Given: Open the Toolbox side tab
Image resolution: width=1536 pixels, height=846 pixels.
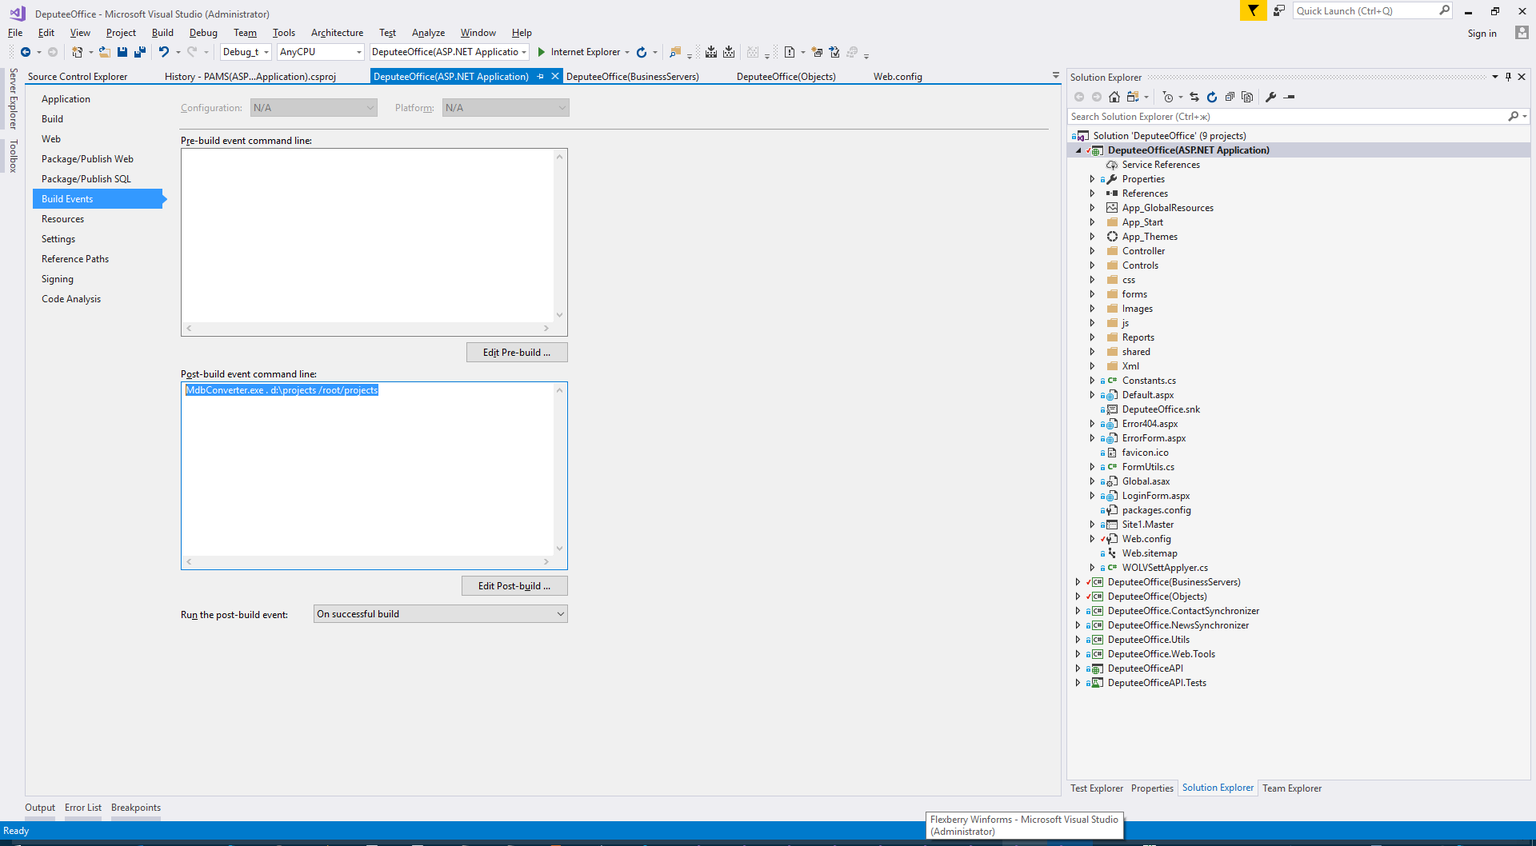Looking at the screenshot, I should coord(13,156).
